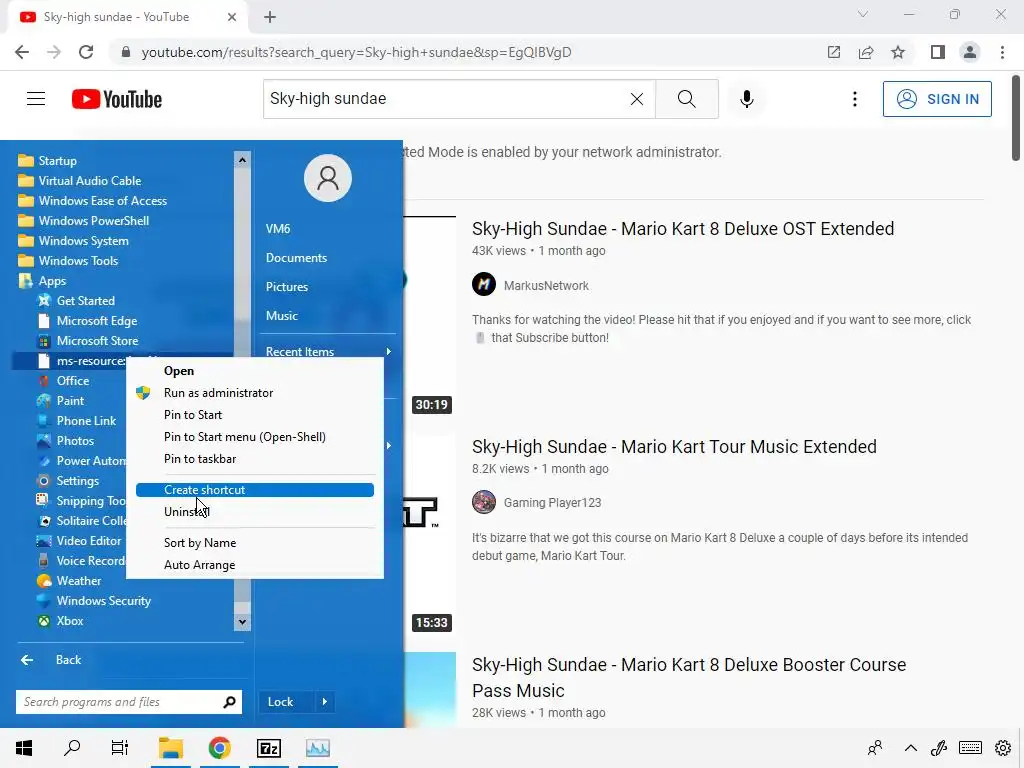Viewport: 1024px width, 768px height.
Task: Bookmark this page with the star icon
Action: [898, 52]
